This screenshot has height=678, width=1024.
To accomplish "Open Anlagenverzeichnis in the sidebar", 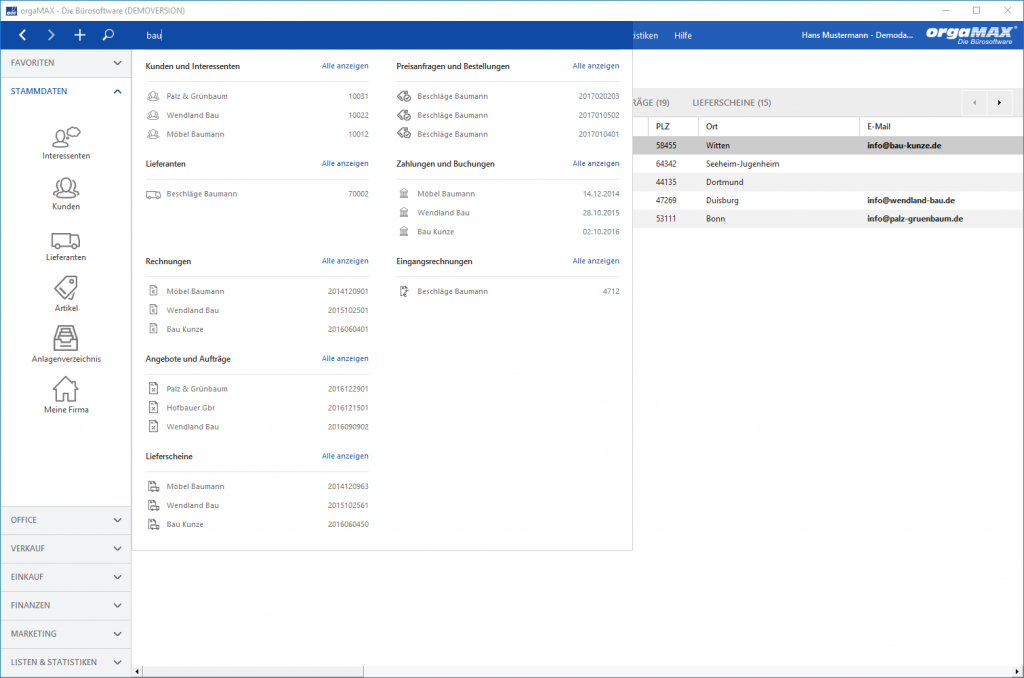I will tap(66, 344).
